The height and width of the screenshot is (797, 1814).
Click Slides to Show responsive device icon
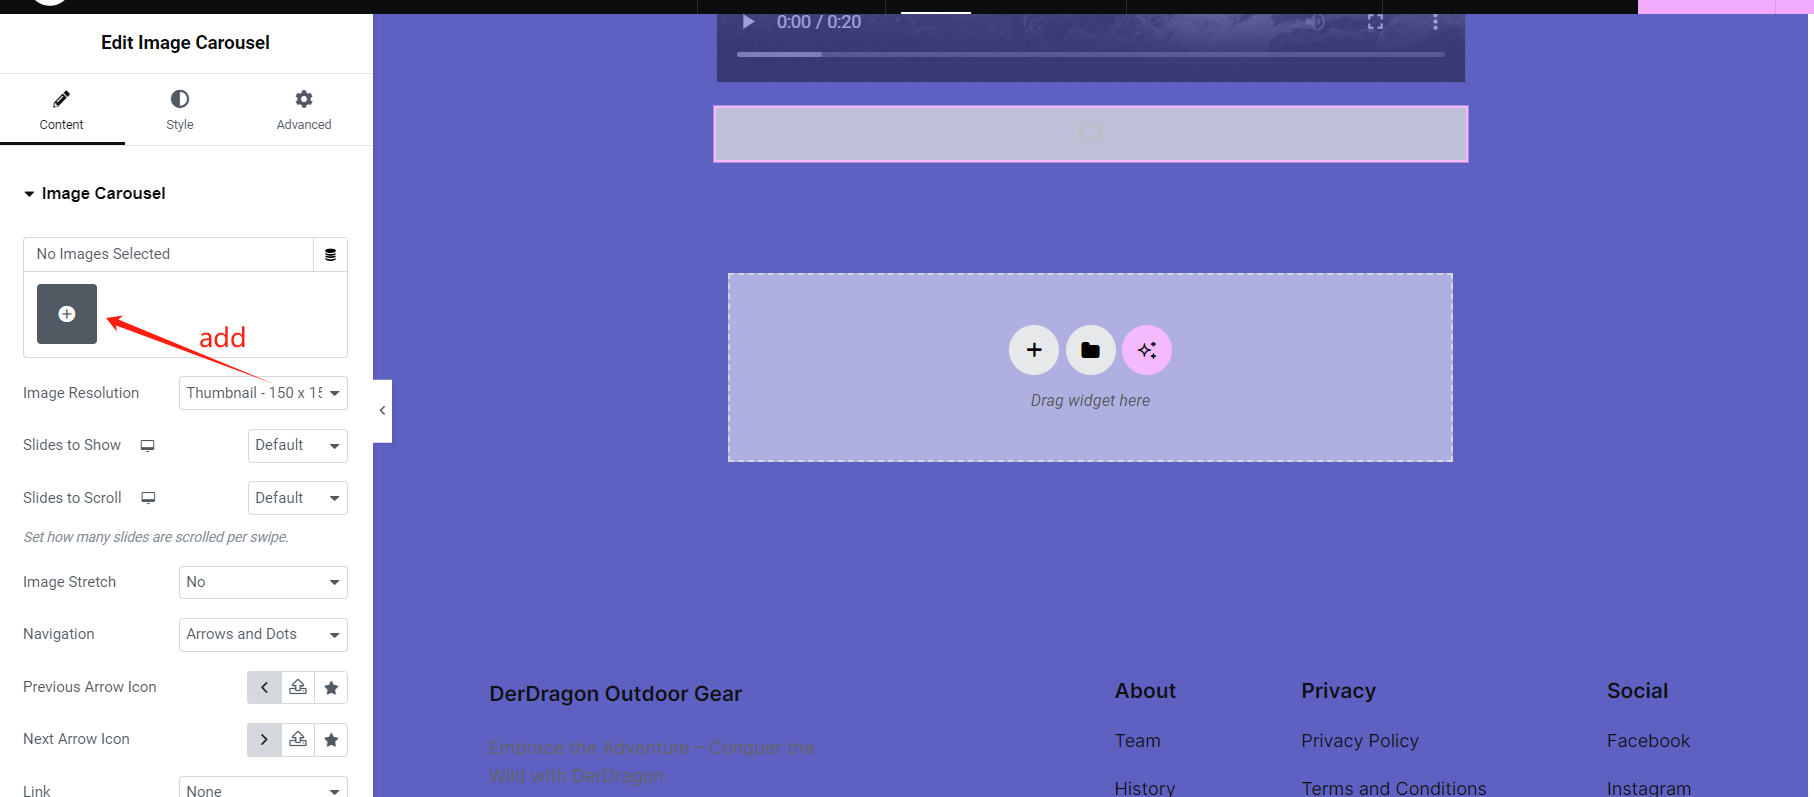[147, 445]
